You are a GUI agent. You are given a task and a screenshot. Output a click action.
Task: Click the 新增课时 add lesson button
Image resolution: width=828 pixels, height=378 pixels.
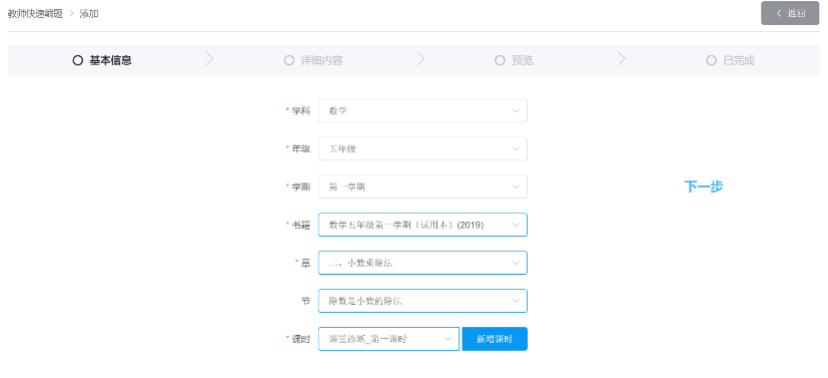click(x=495, y=339)
